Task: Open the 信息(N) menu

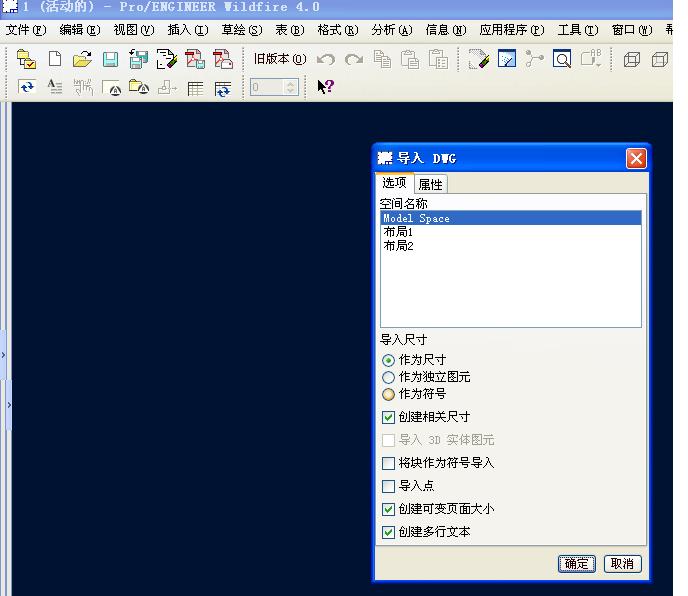Action: click(x=446, y=30)
